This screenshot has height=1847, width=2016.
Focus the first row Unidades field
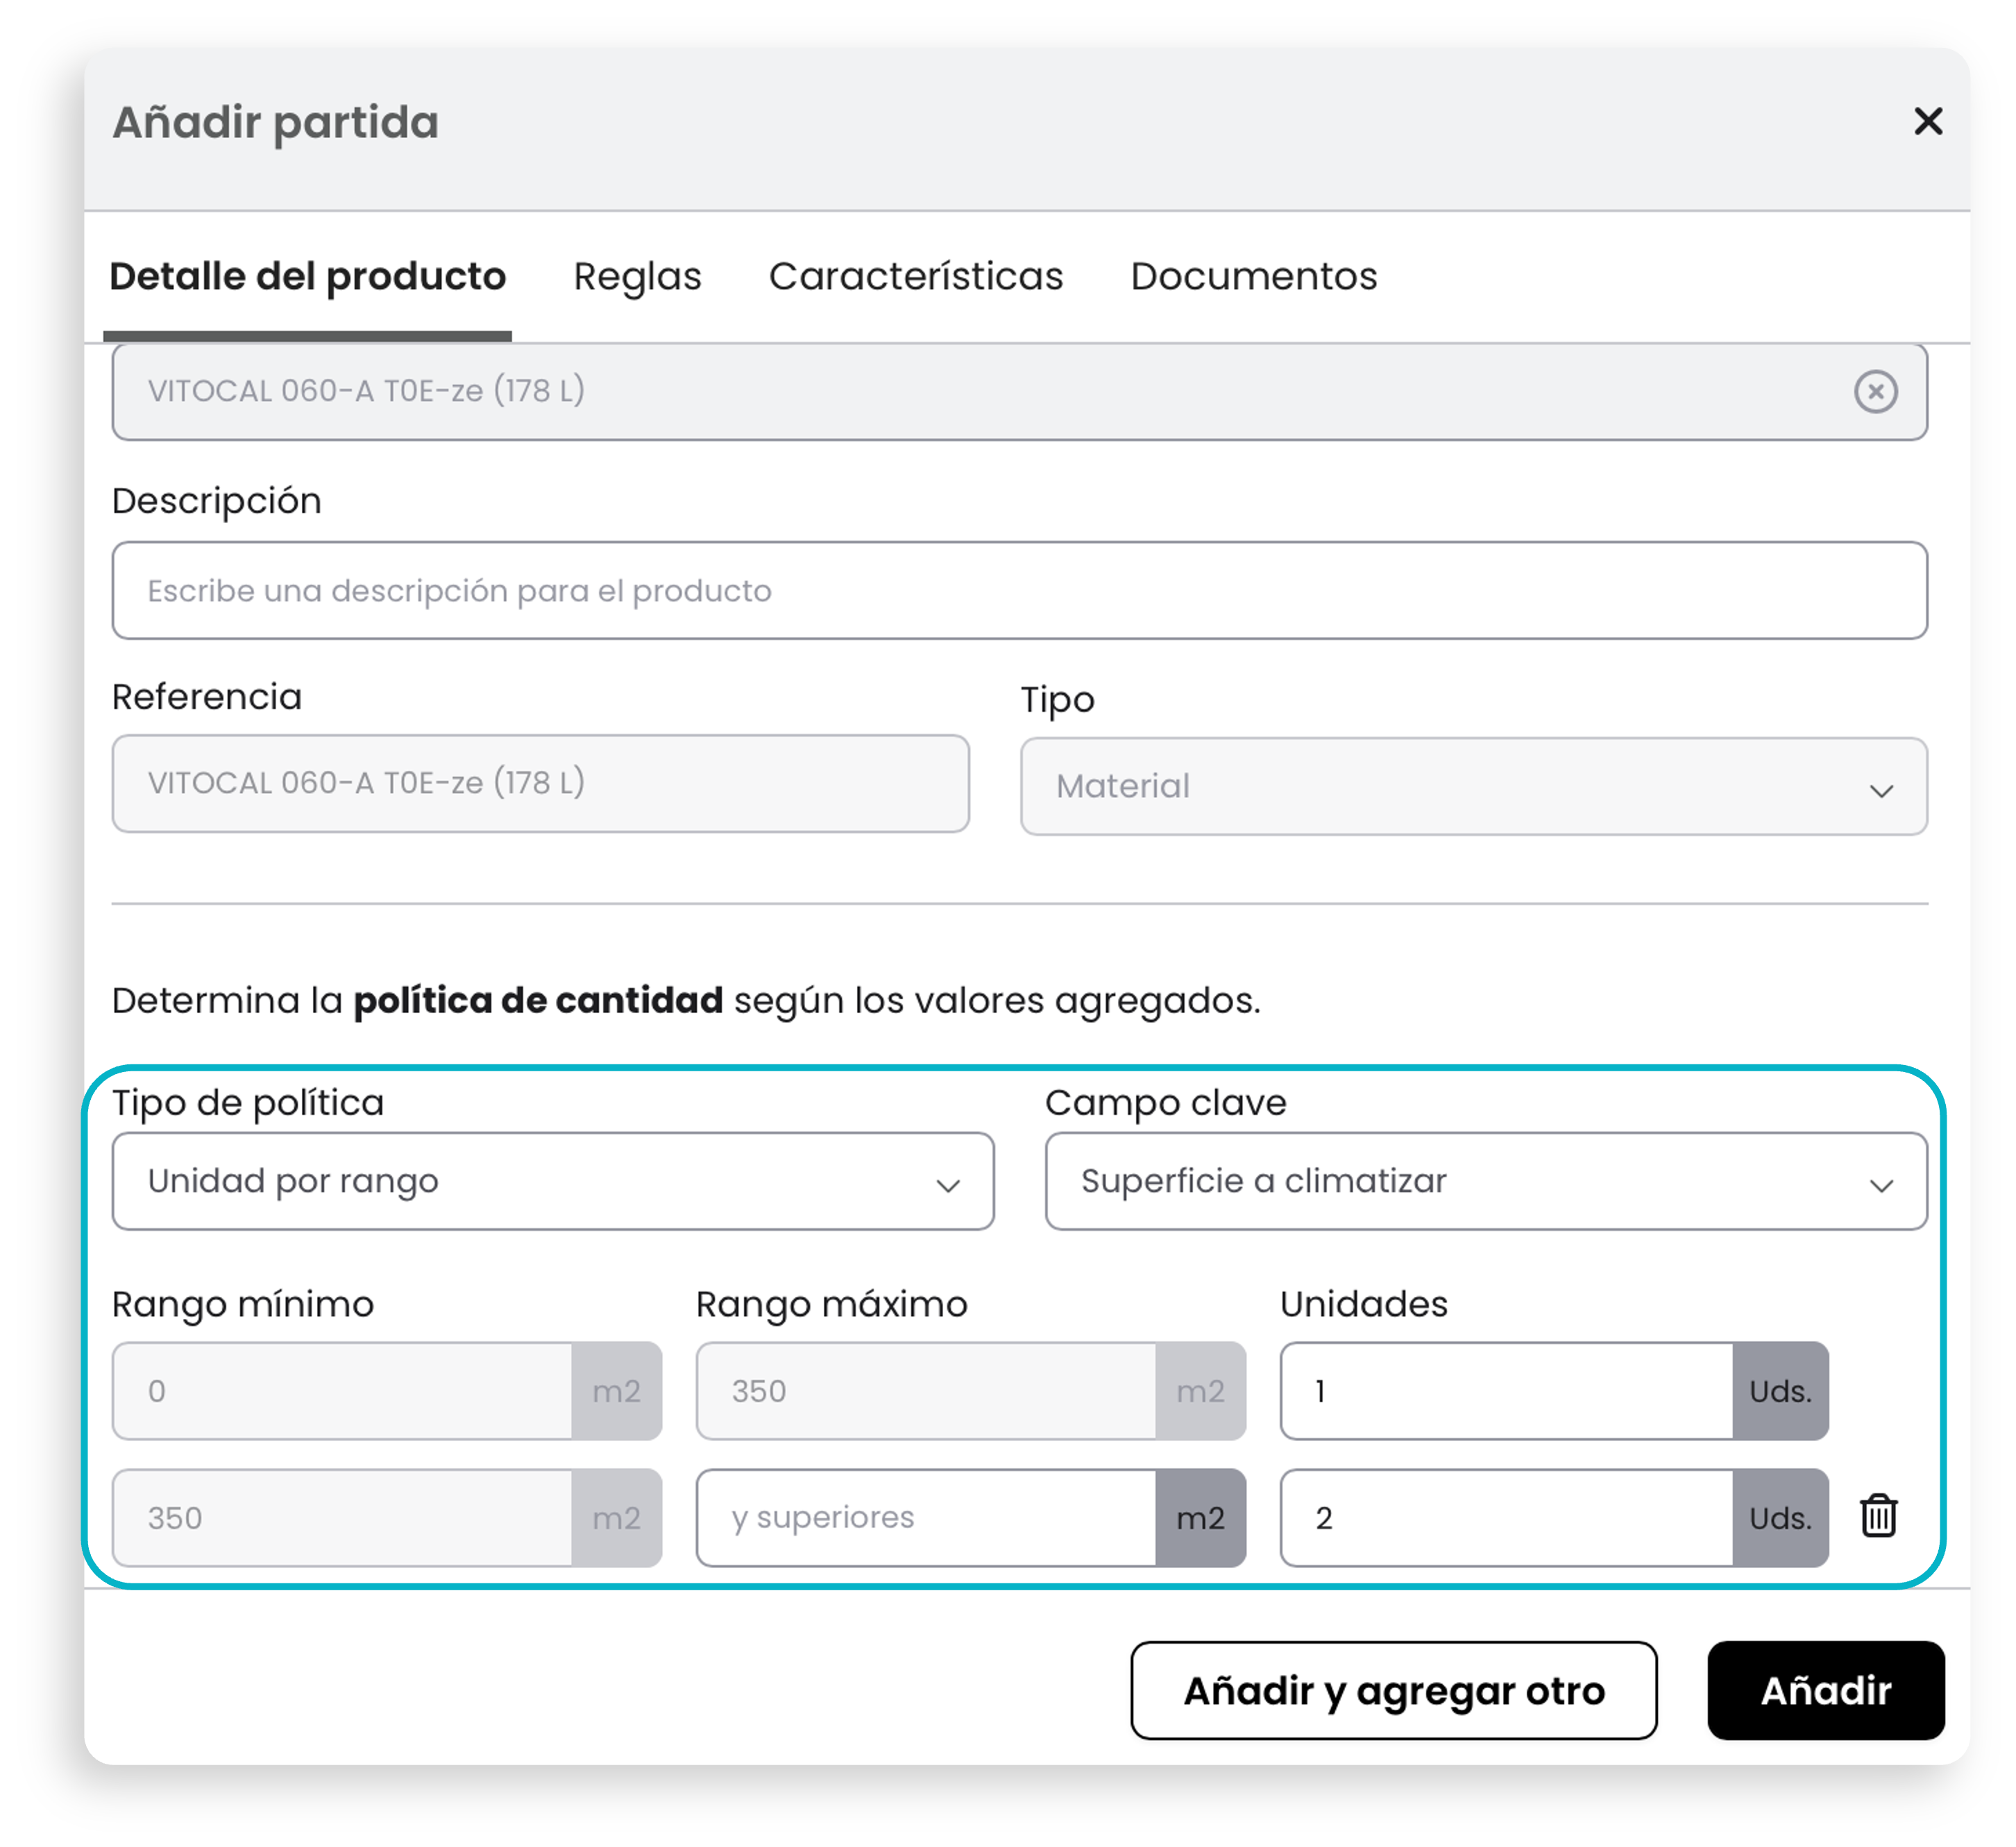pos(1506,1391)
